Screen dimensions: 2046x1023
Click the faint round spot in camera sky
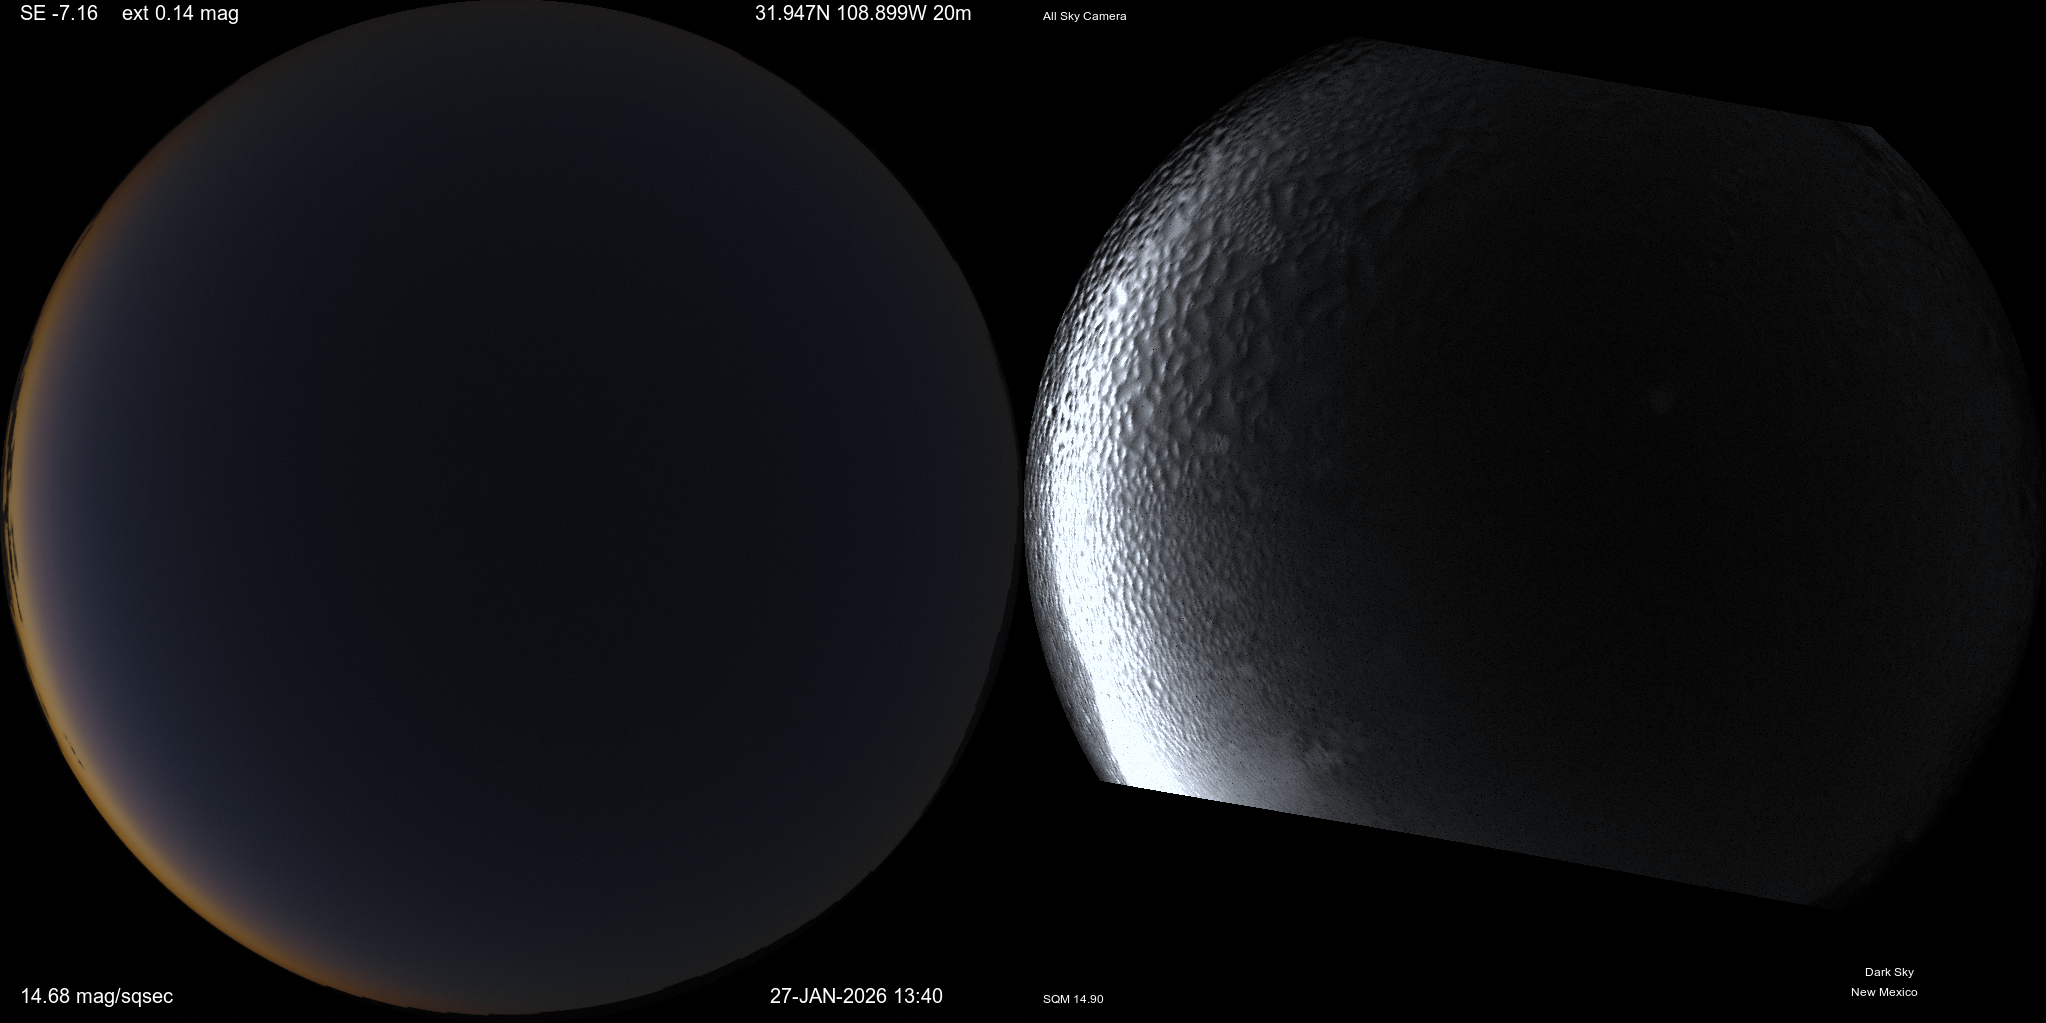(1661, 400)
